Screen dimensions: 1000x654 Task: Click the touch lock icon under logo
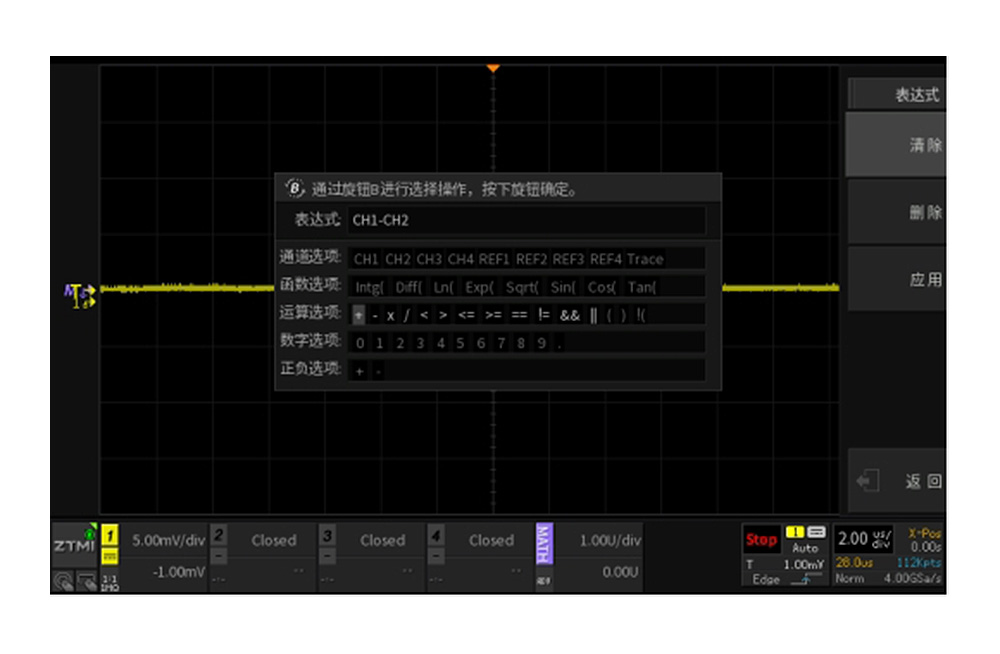click(x=64, y=579)
